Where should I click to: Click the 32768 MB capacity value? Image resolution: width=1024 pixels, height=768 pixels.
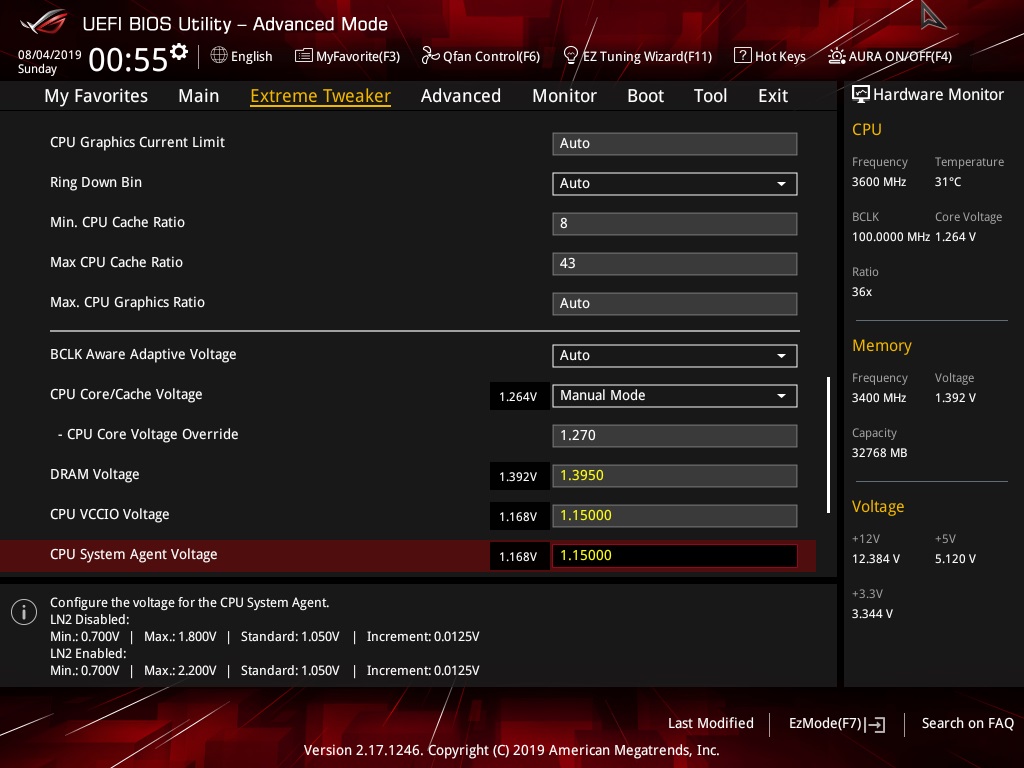[x=879, y=453]
